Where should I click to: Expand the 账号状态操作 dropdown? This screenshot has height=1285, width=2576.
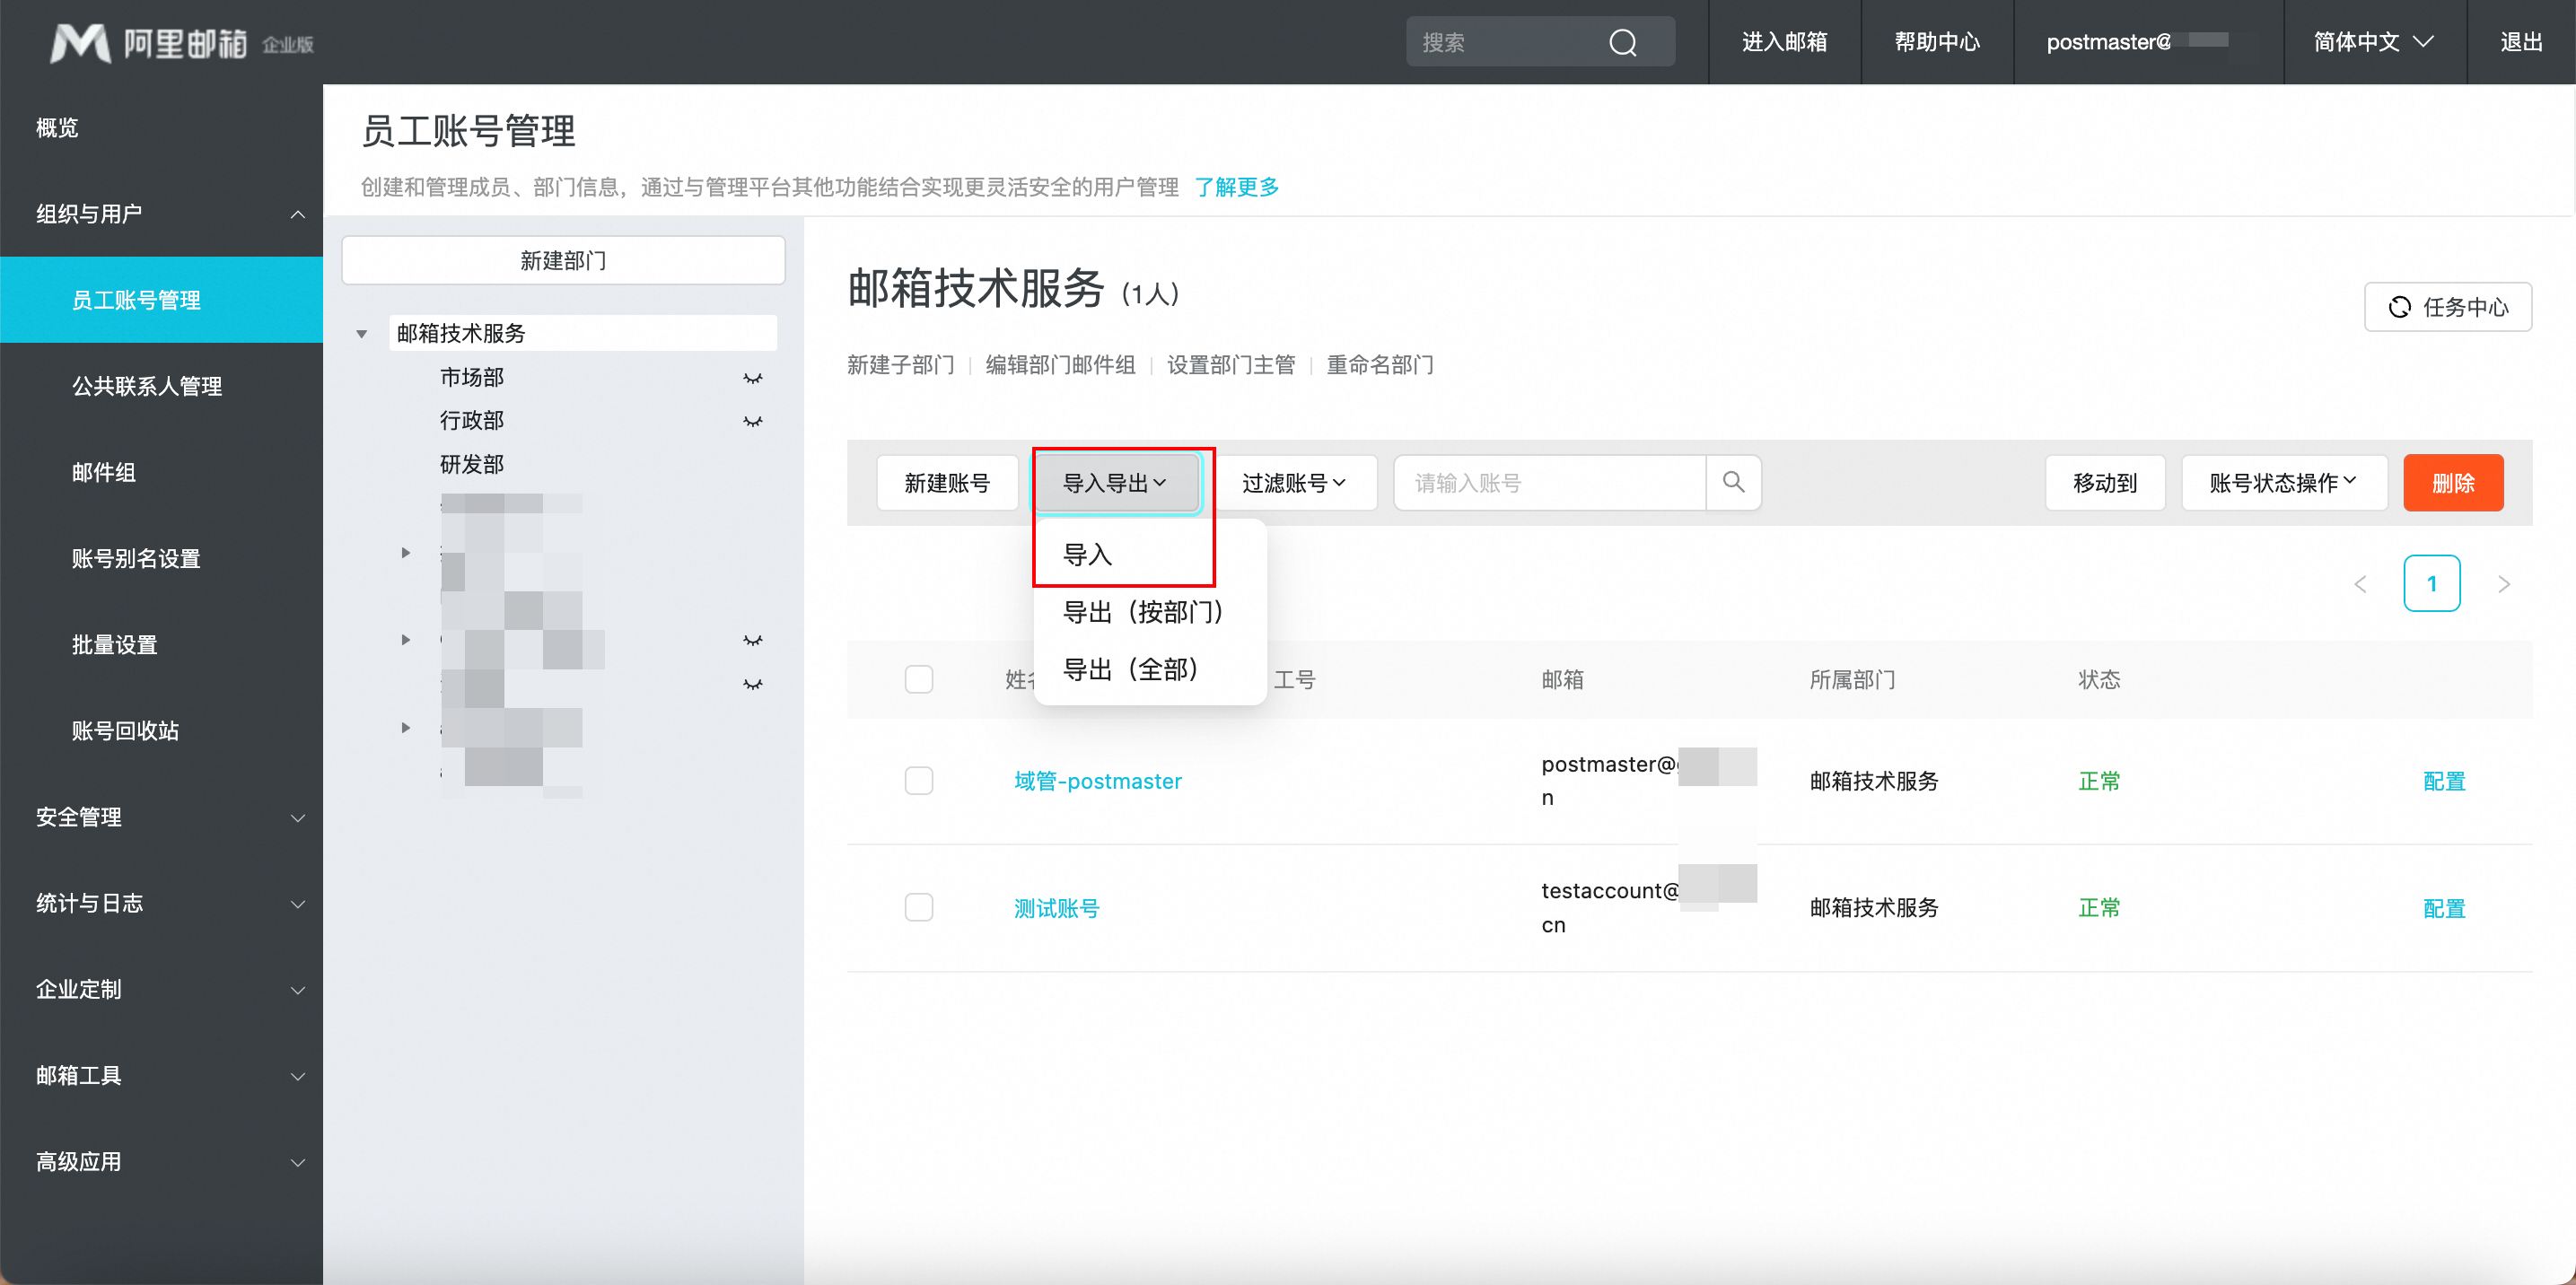[2283, 483]
